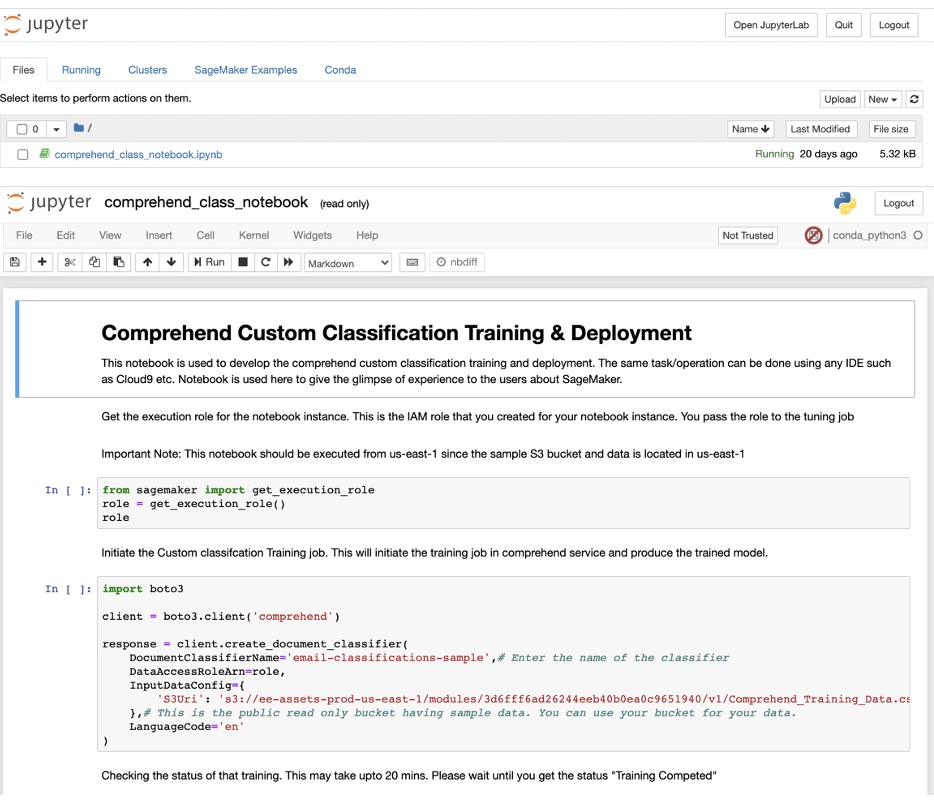
Task: Click the 5.32 kB file size
Action: pyautogui.click(x=898, y=154)
